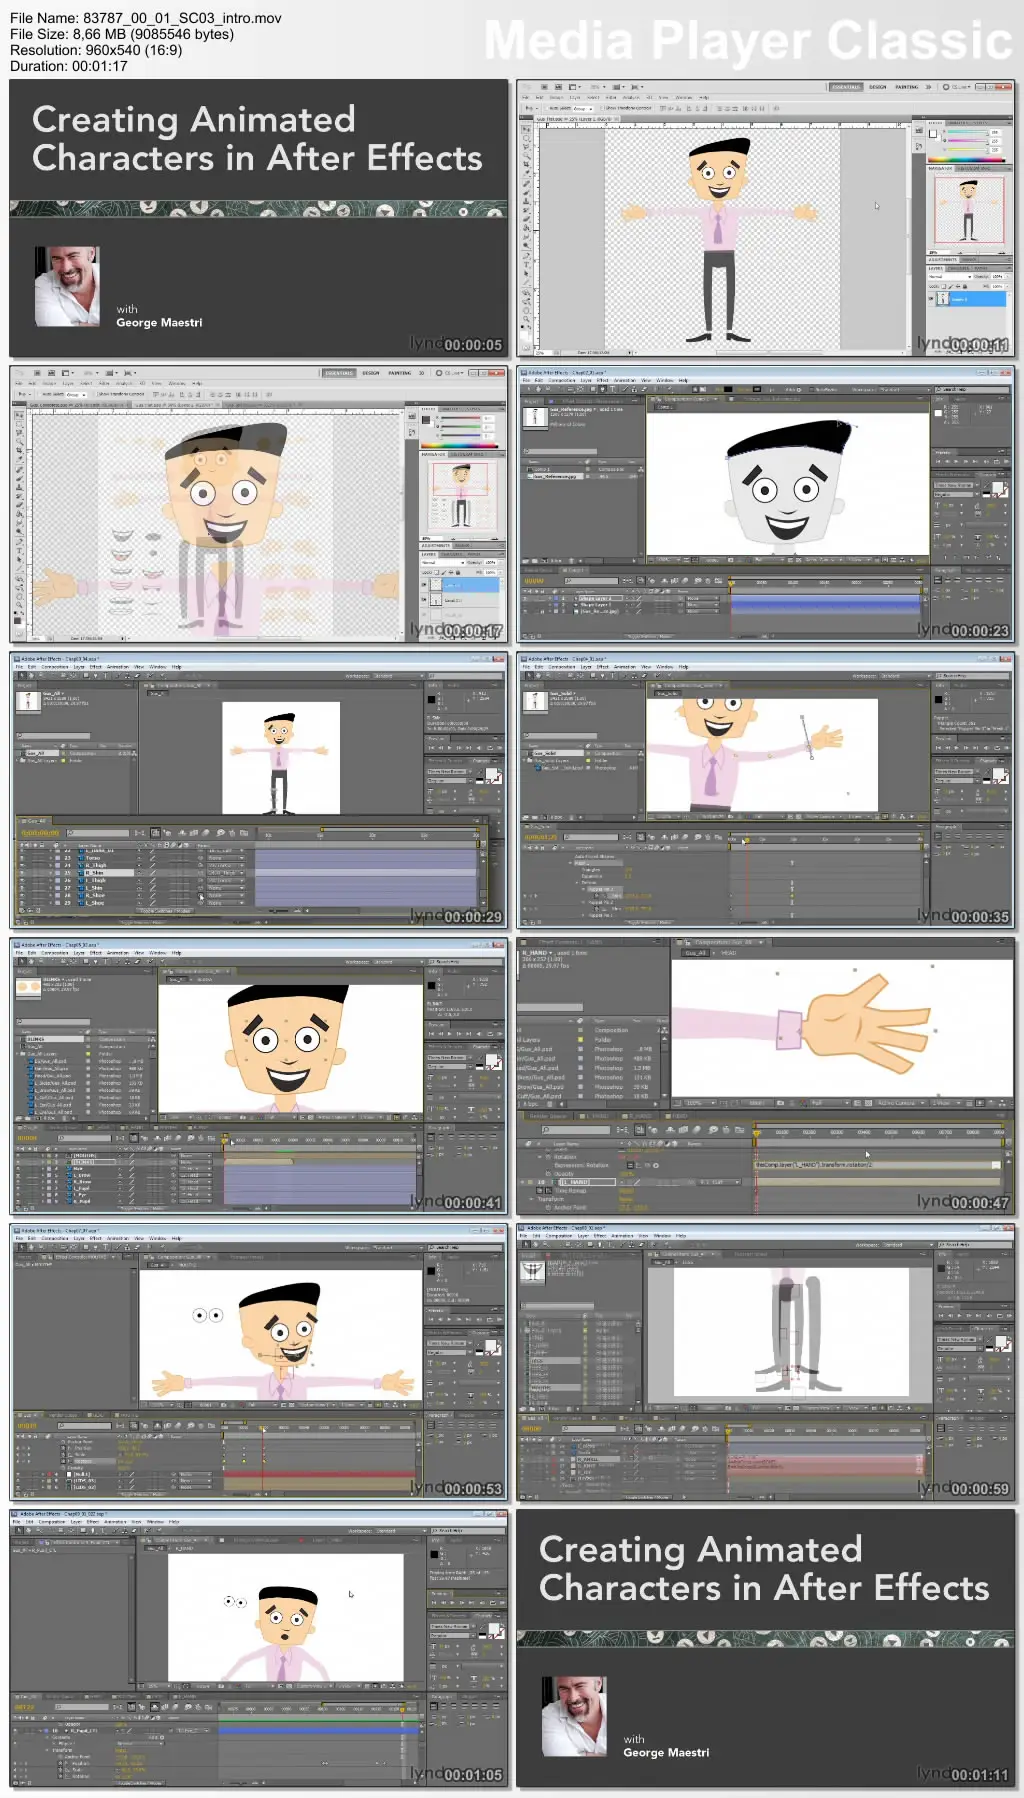Click the 00:01:11 closing title thumbnail
Viewport: 1024px width, 1798px height.
(x=766, y=1648)
